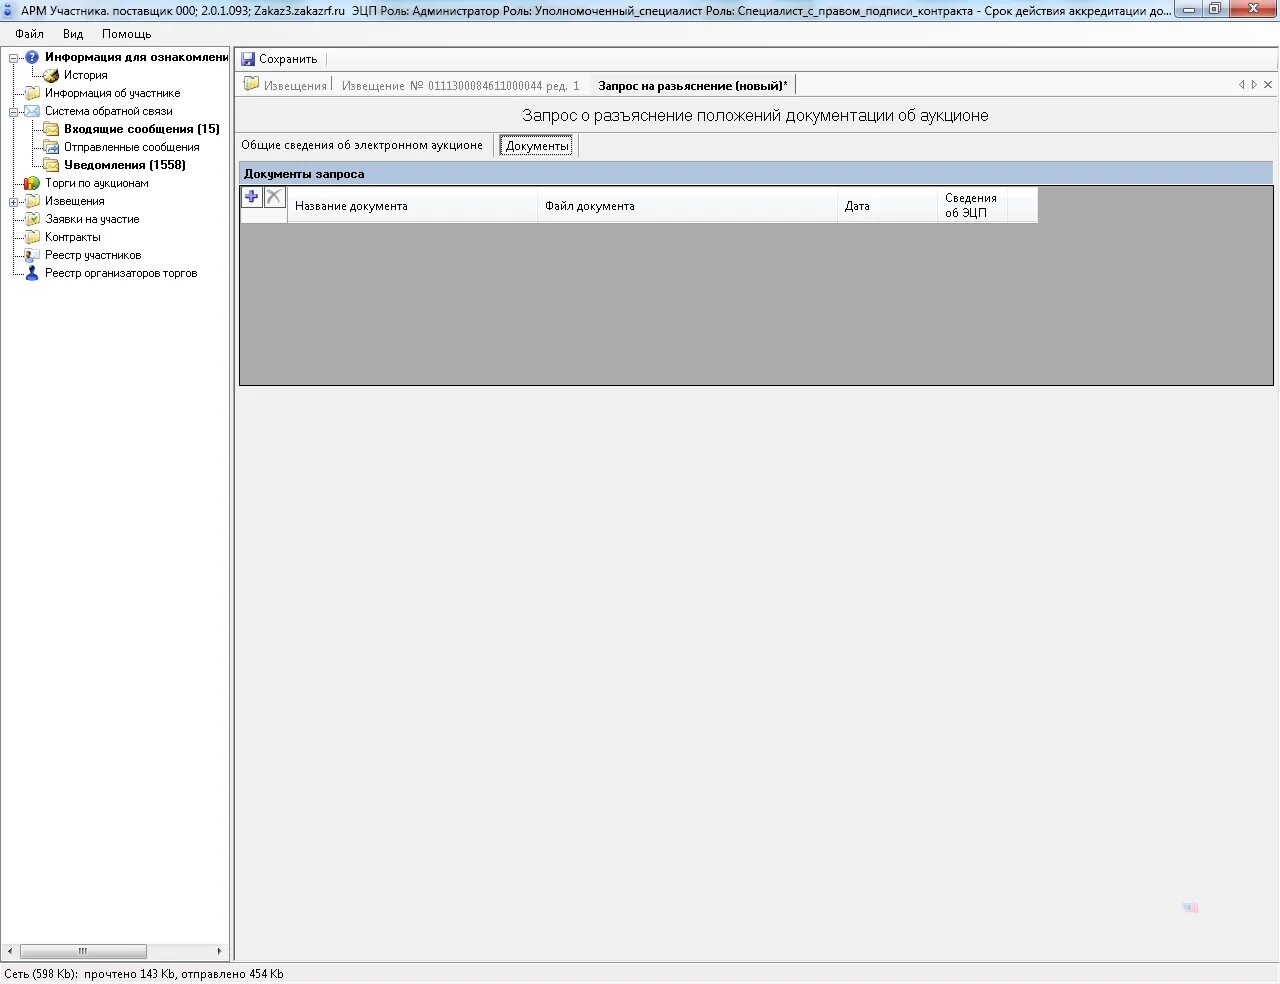Viewport: 1280px width, 984px height.
Task: Click the blue person icon Реестр организаторов торгов
Action: pyautogui.click(x=32, y=273)
